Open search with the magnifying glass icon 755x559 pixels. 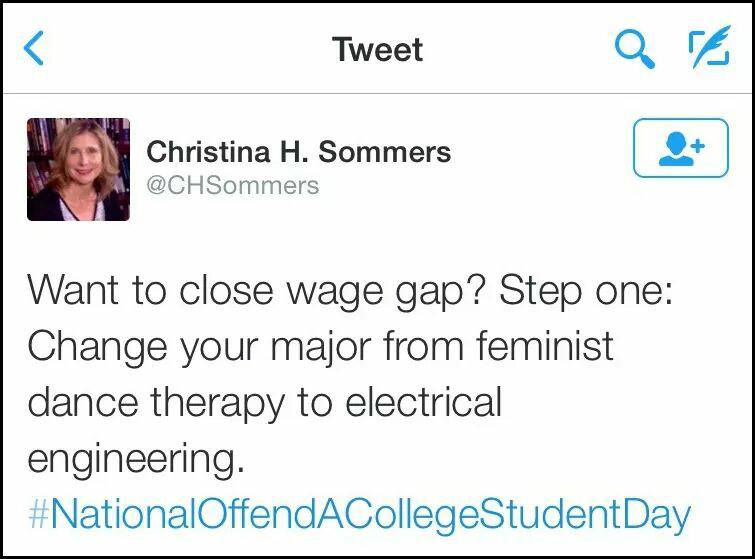tap(635, 49)
